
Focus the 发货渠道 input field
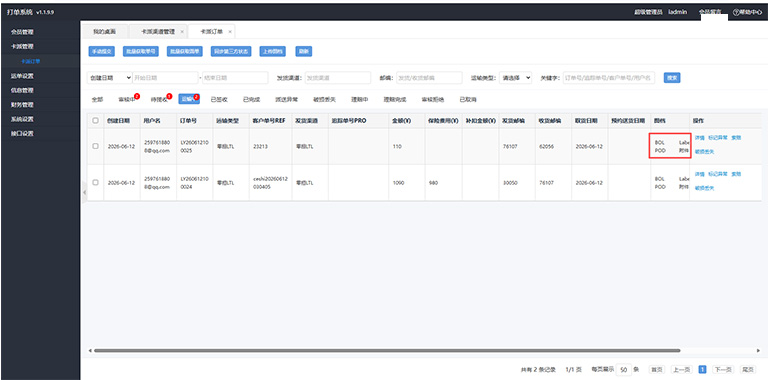(x=337, y=78)
